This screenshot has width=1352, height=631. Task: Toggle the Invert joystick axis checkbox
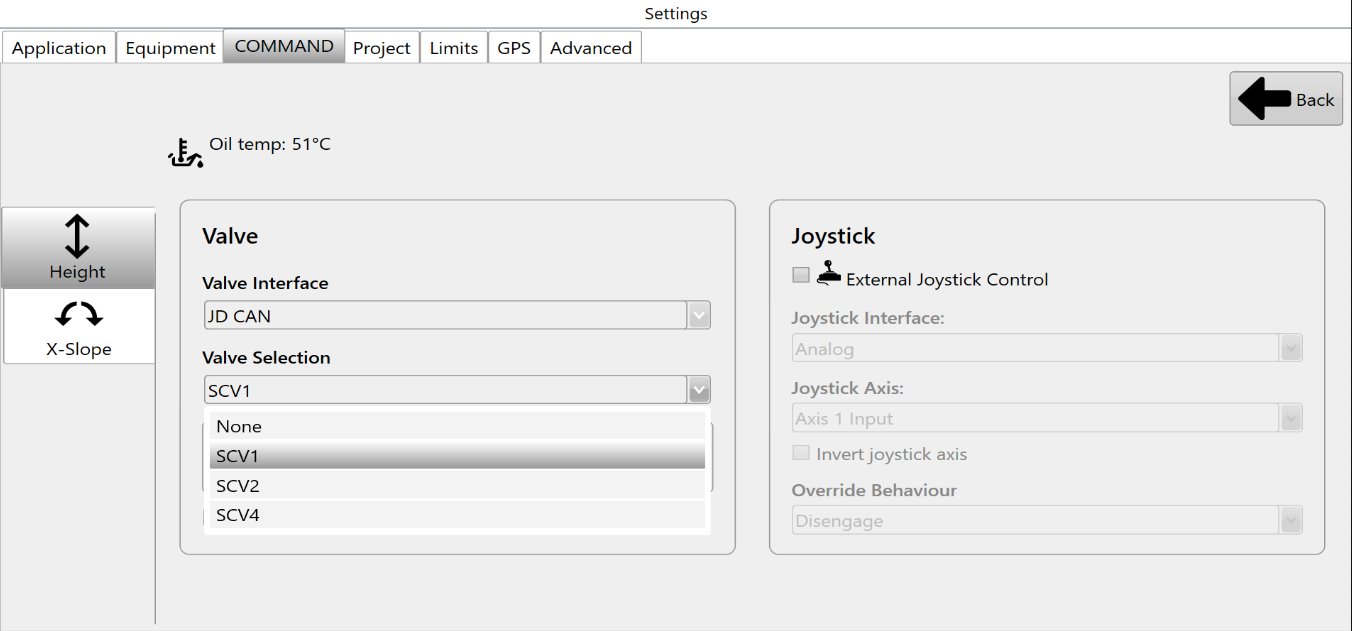tap(800, 453)
